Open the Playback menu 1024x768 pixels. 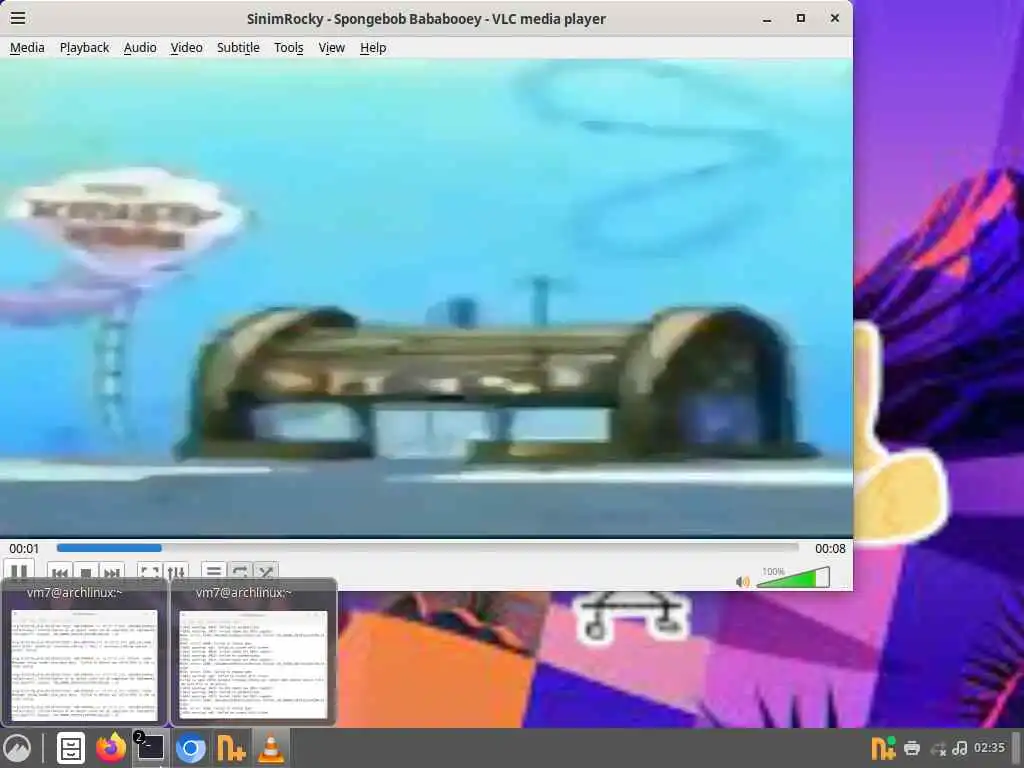[x=84, y=48]
